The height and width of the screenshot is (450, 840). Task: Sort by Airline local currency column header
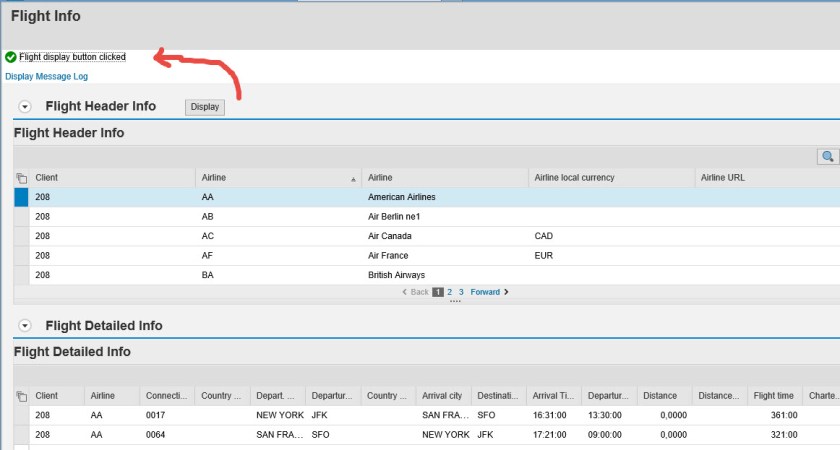pos(574,178)
